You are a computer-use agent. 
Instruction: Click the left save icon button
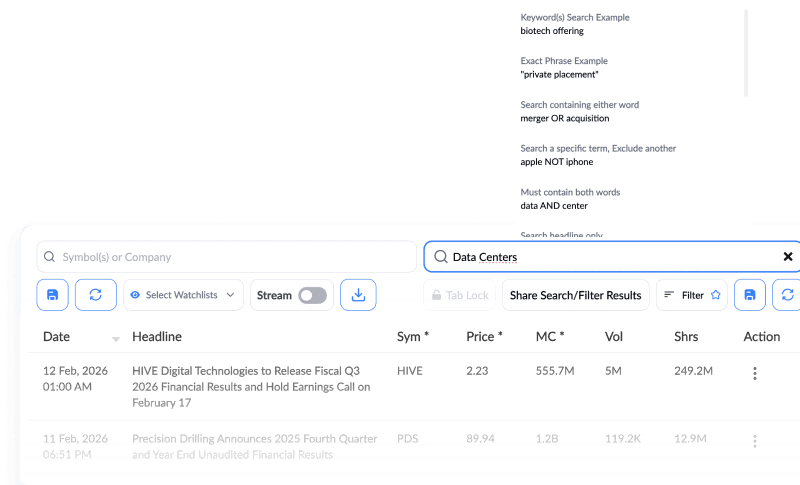[53, 295]
